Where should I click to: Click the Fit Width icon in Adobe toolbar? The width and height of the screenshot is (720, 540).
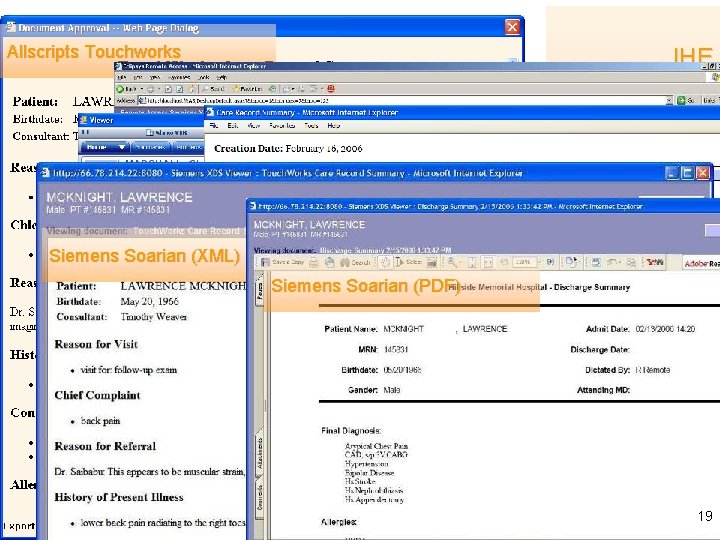[x=488, y=262]
